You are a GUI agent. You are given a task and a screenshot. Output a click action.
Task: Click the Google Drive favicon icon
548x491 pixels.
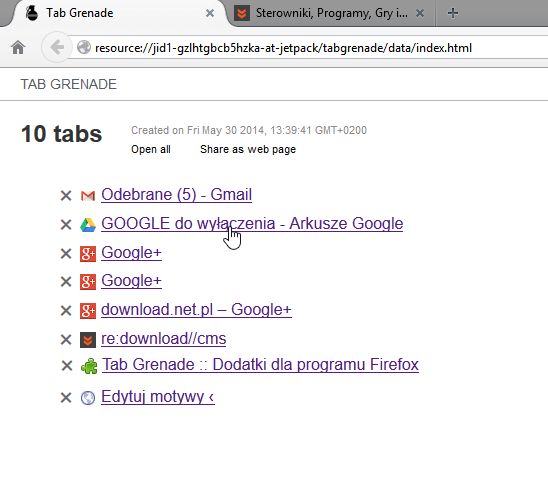click(88, 225)
